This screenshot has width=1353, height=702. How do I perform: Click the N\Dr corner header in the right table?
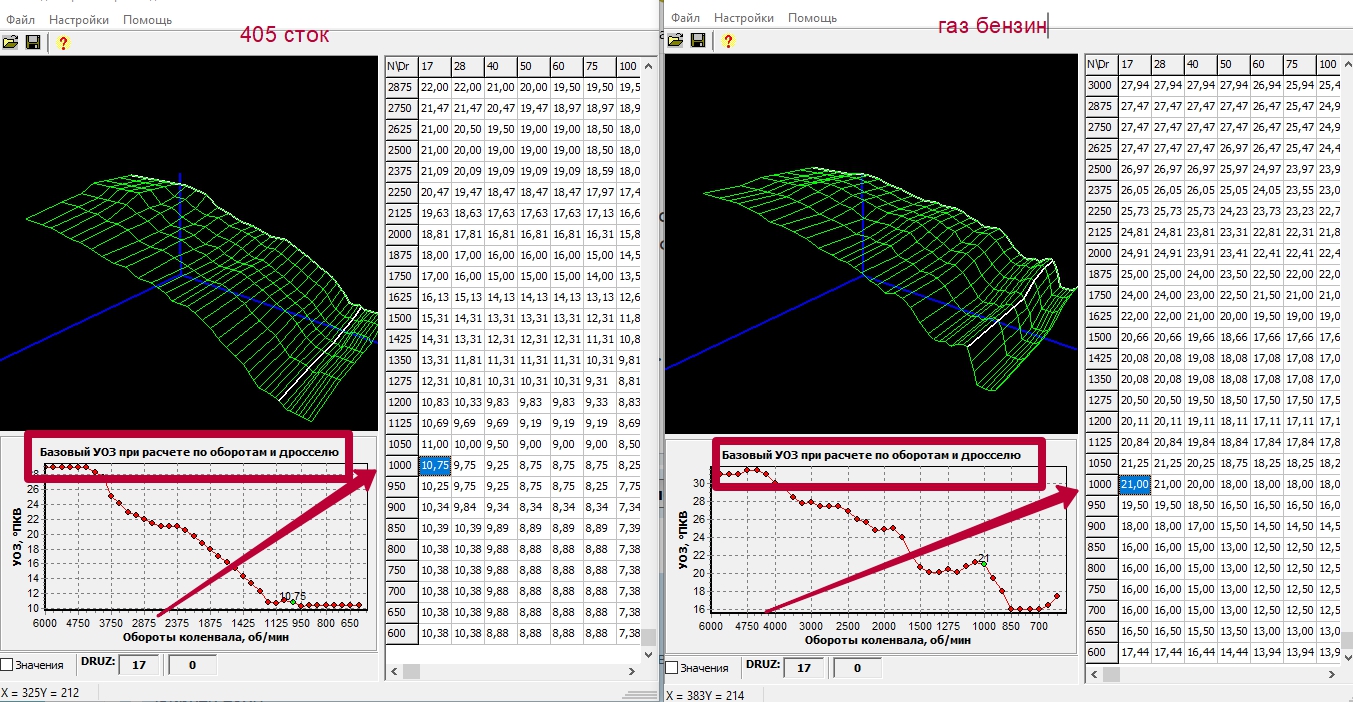(1101, 64)
